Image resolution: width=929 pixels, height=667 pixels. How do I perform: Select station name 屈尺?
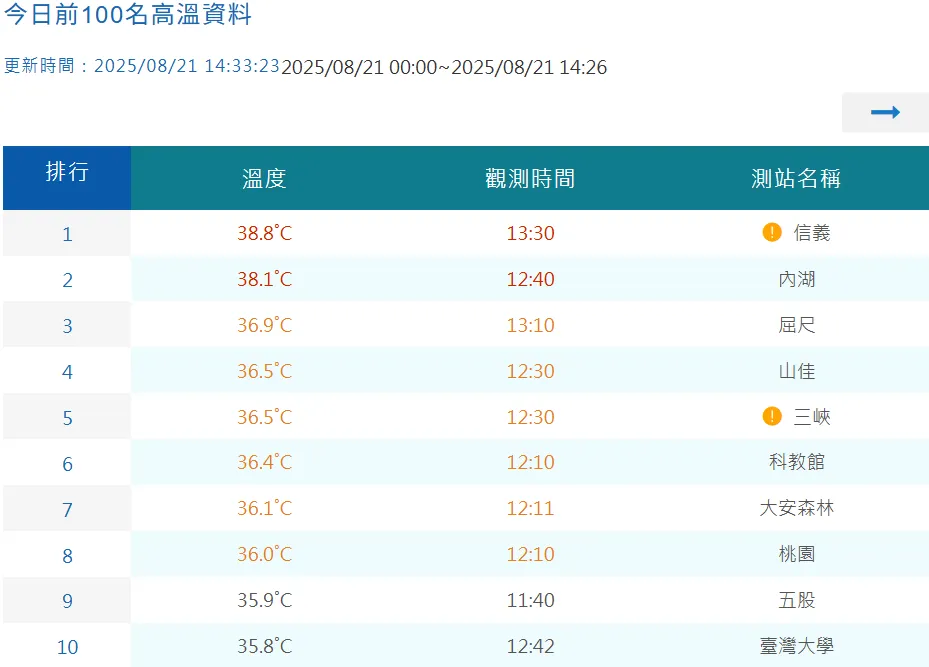coord(796,325)
